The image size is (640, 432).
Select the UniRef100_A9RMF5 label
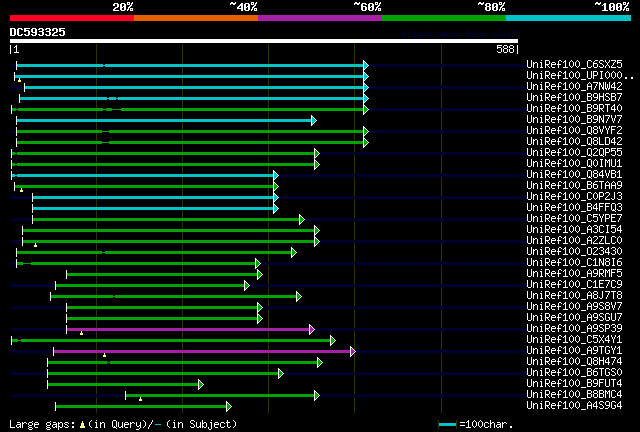tap(574, 274)
